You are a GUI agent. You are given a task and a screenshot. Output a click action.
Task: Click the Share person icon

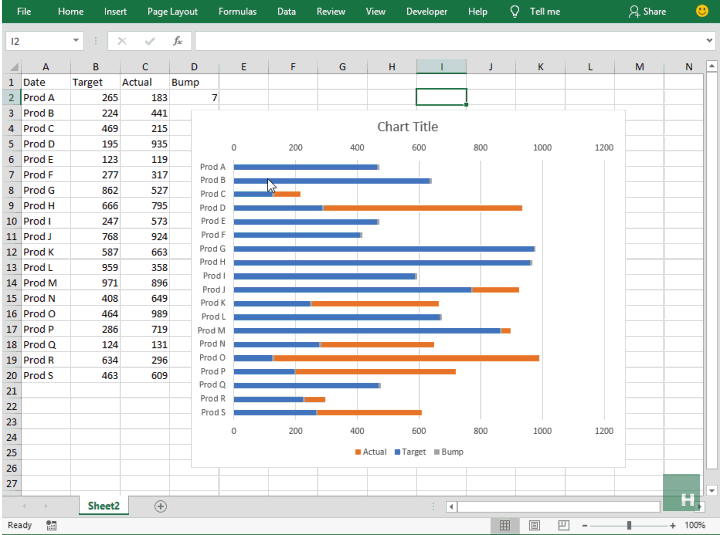pyautogui.click(x=634, y=11)
